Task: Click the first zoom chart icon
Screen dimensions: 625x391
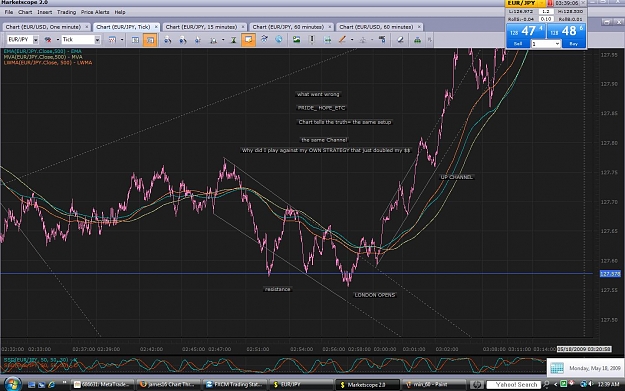Action: [168, 39]
